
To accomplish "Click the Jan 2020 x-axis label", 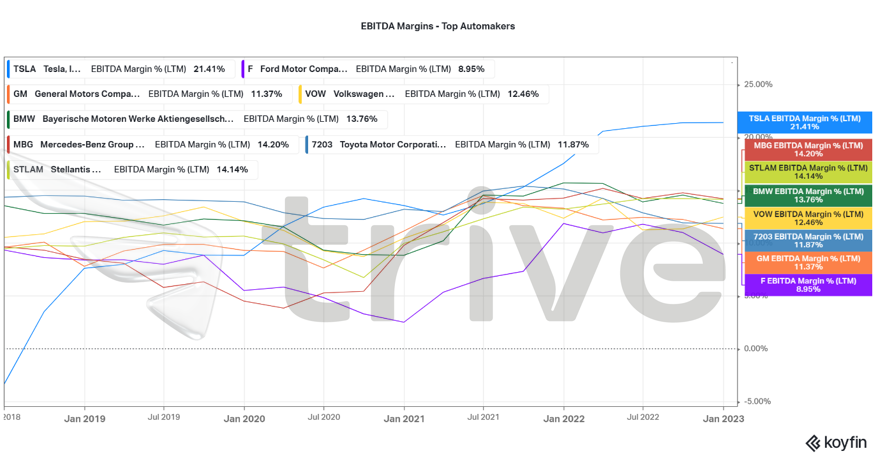I will (244, 419).
